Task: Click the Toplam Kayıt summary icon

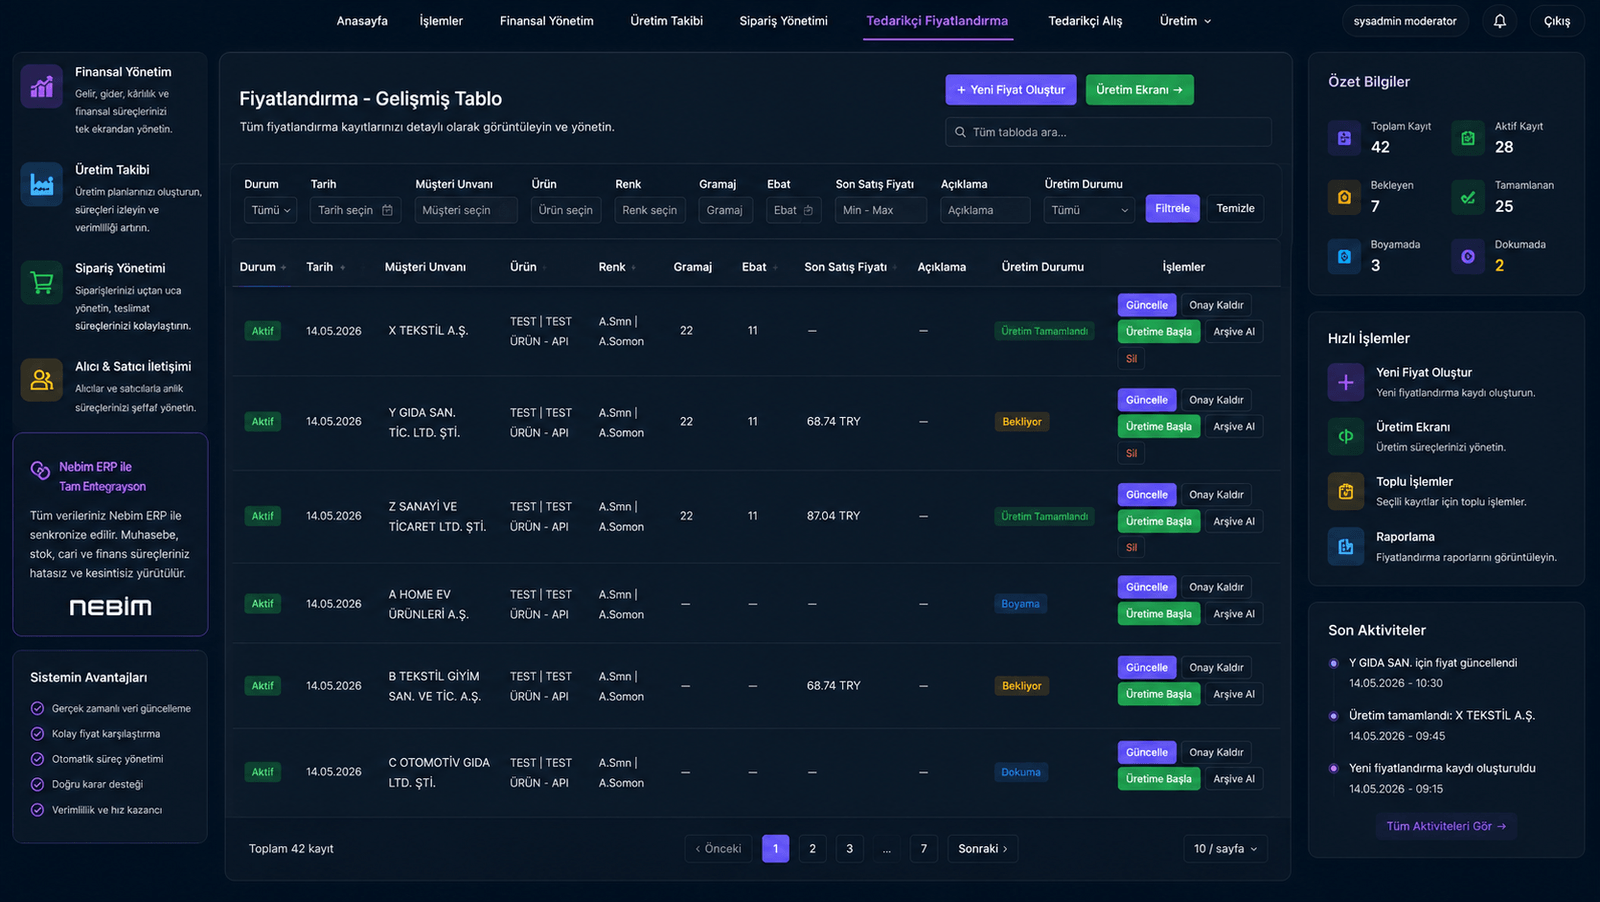Action: coord(1344,139)
